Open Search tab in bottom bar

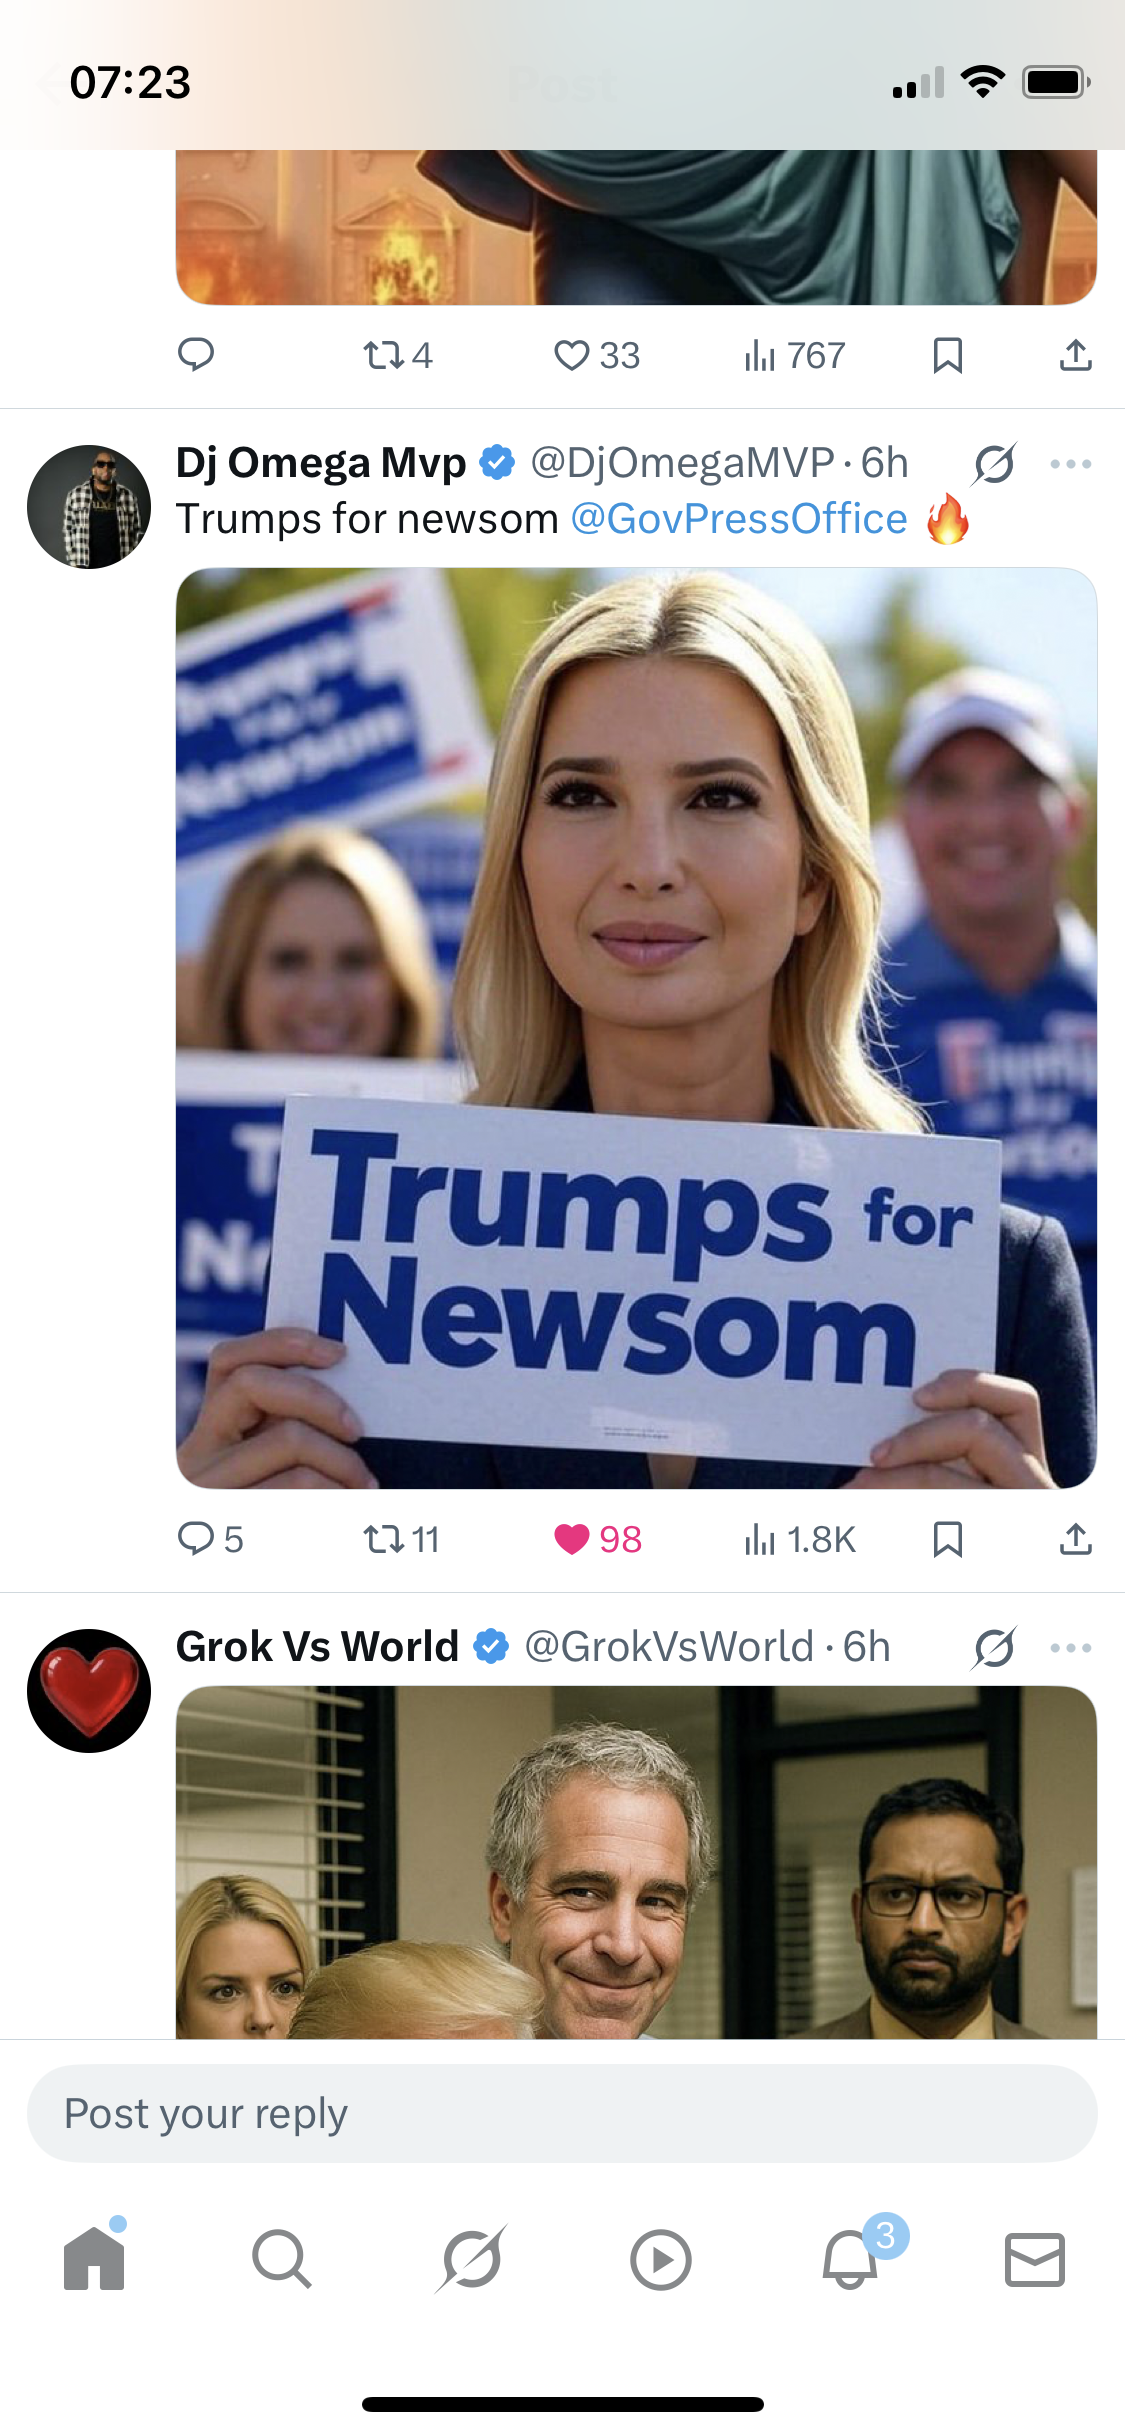282,2258
